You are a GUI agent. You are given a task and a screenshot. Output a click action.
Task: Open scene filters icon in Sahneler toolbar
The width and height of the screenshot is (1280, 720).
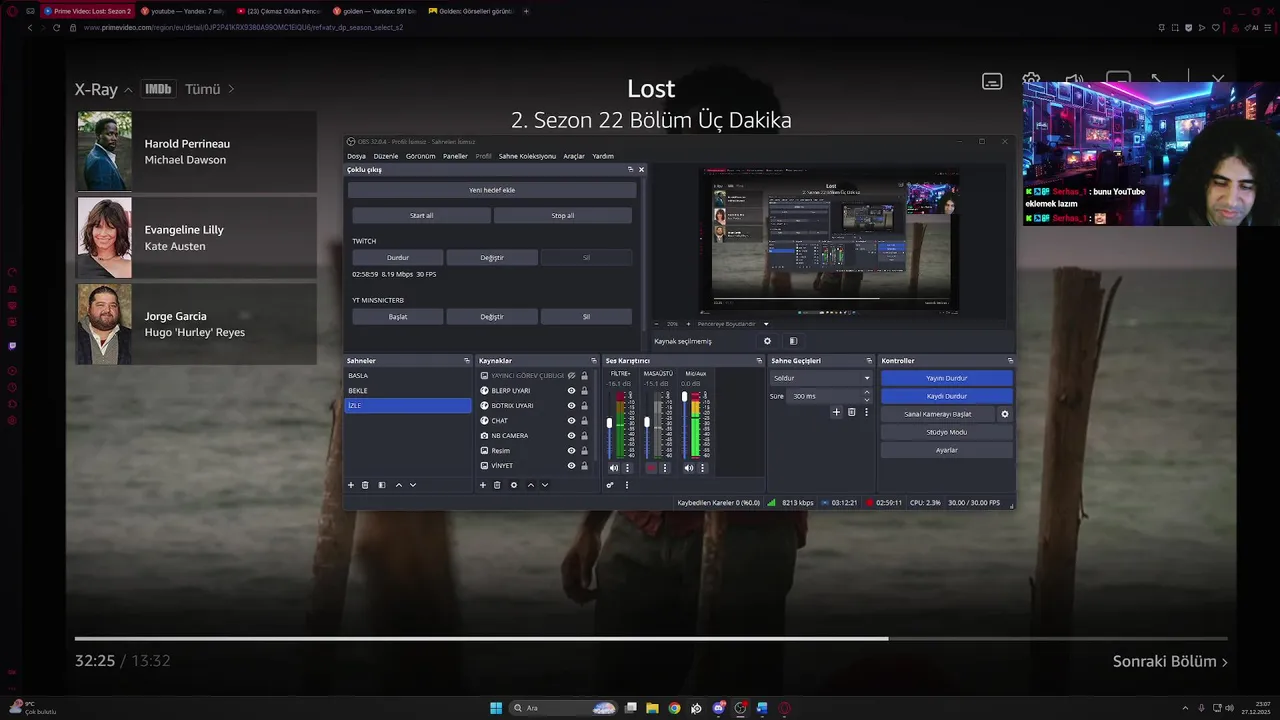[381, 485]
